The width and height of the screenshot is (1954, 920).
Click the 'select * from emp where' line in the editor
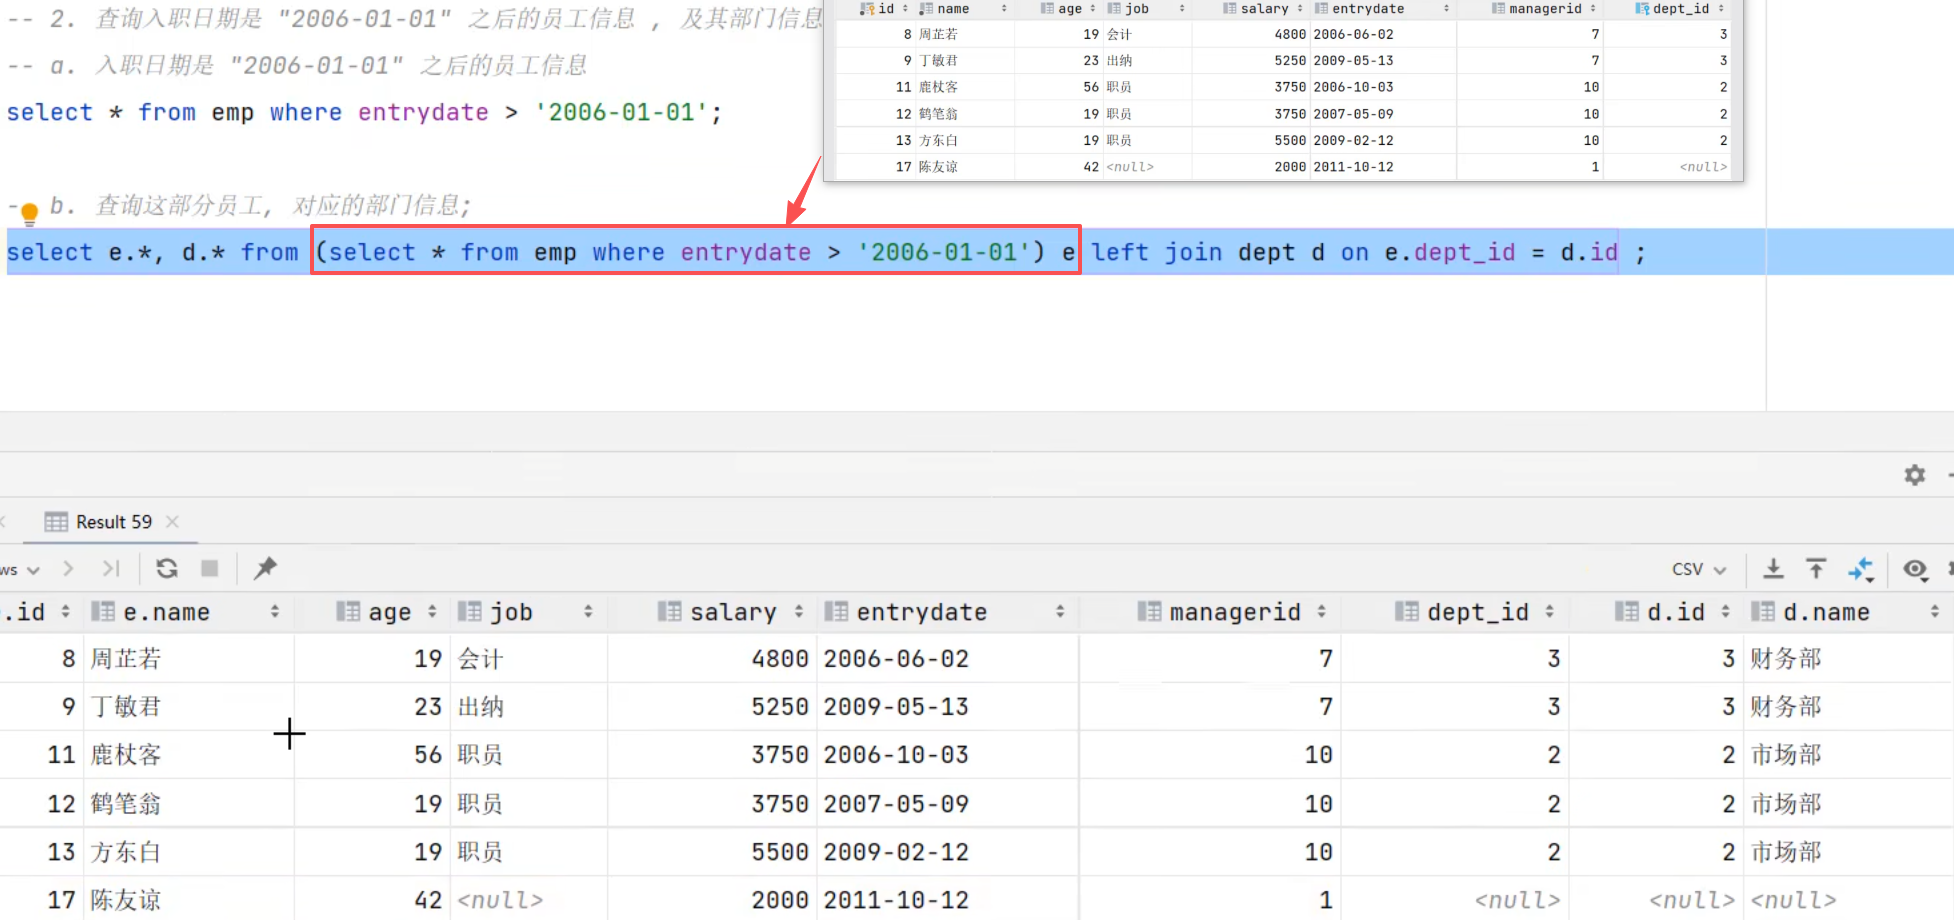(x=364, y=112)
